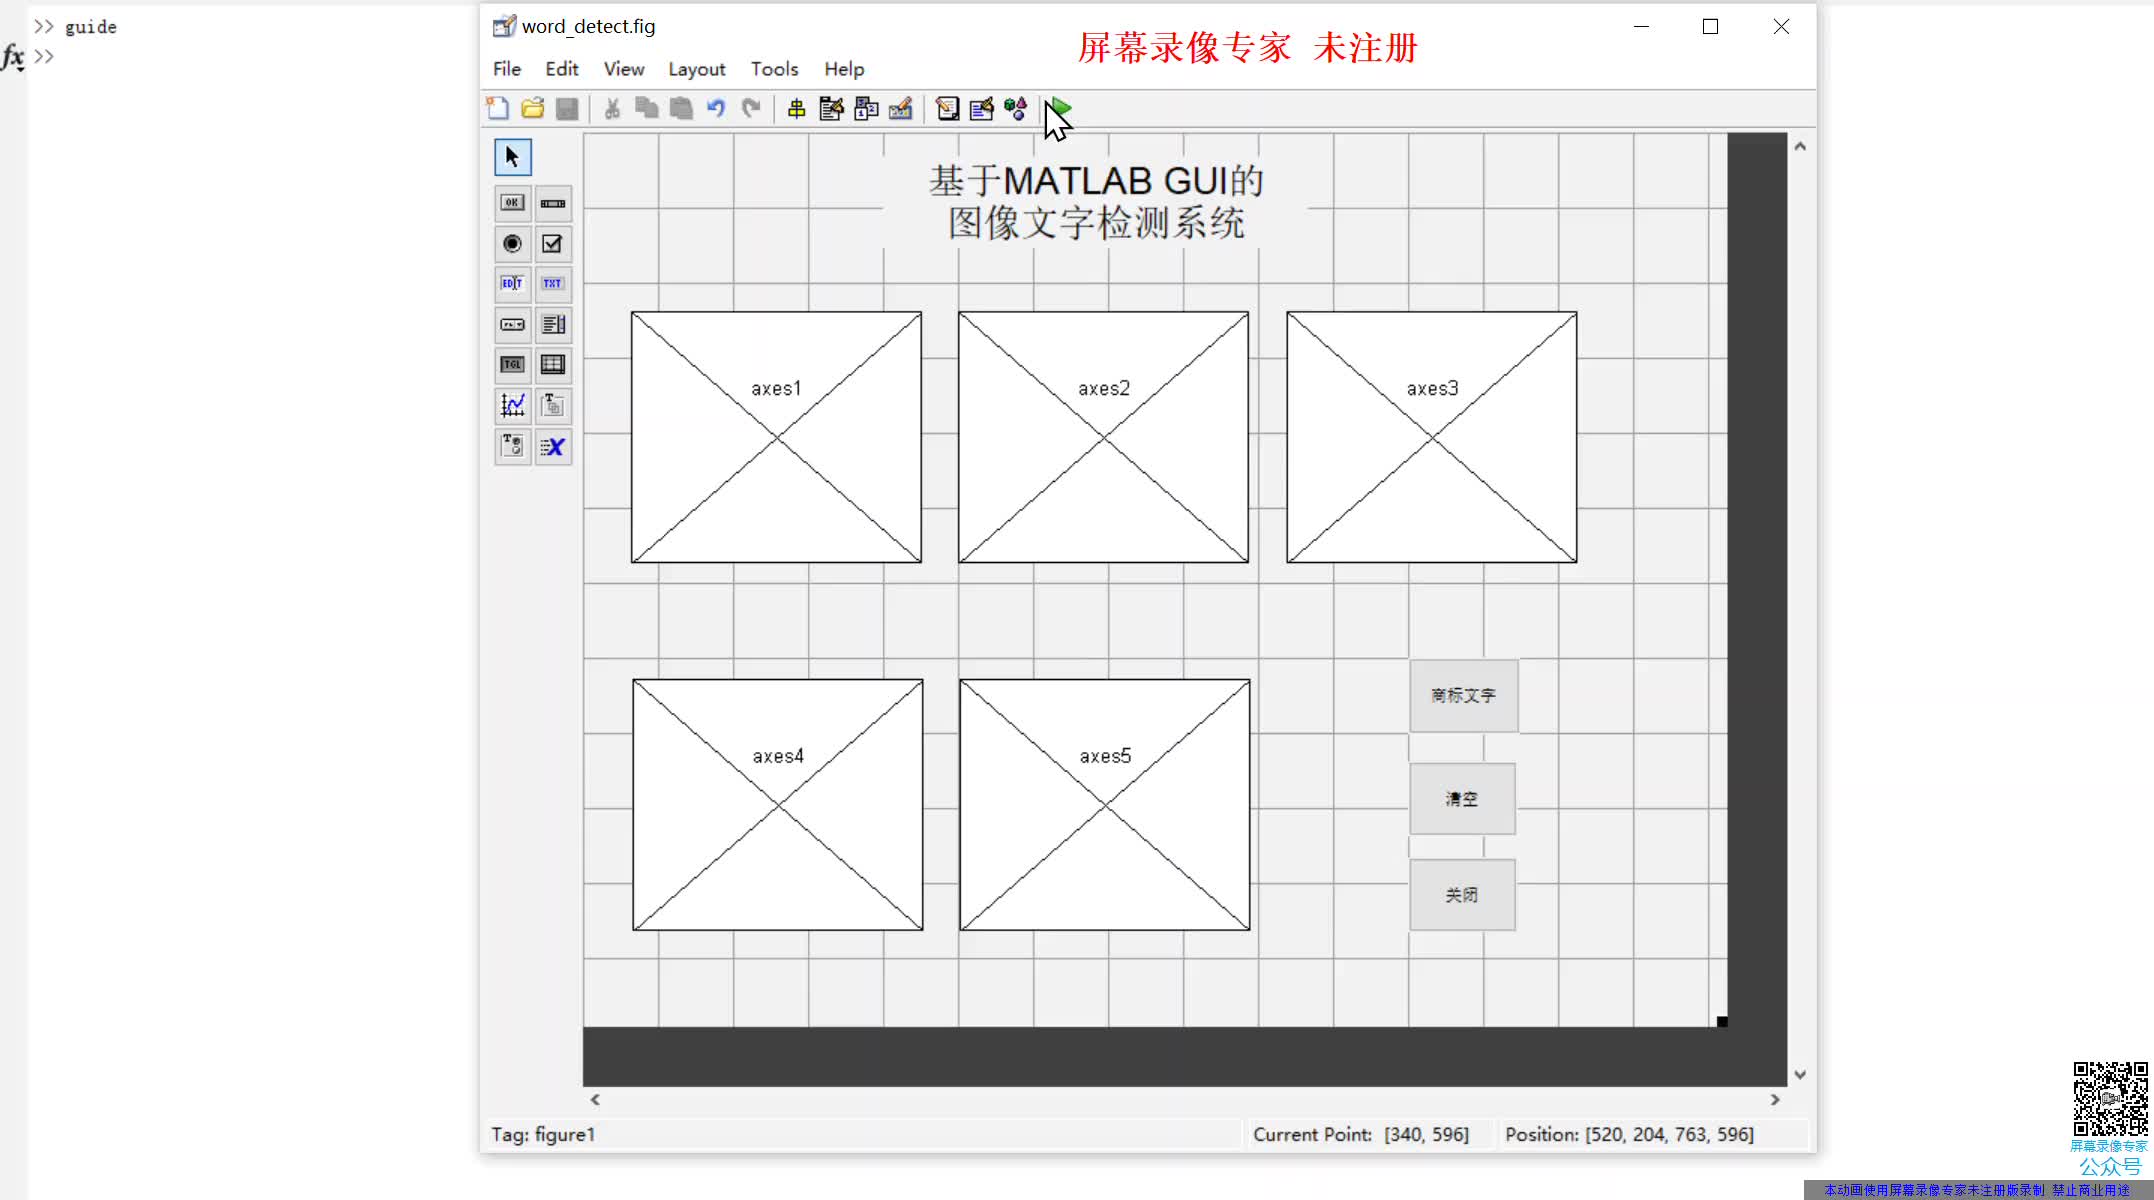The width and height of the screenshot is (2154, 1200).
Task: Click the View menu
Action: [623, 68]
